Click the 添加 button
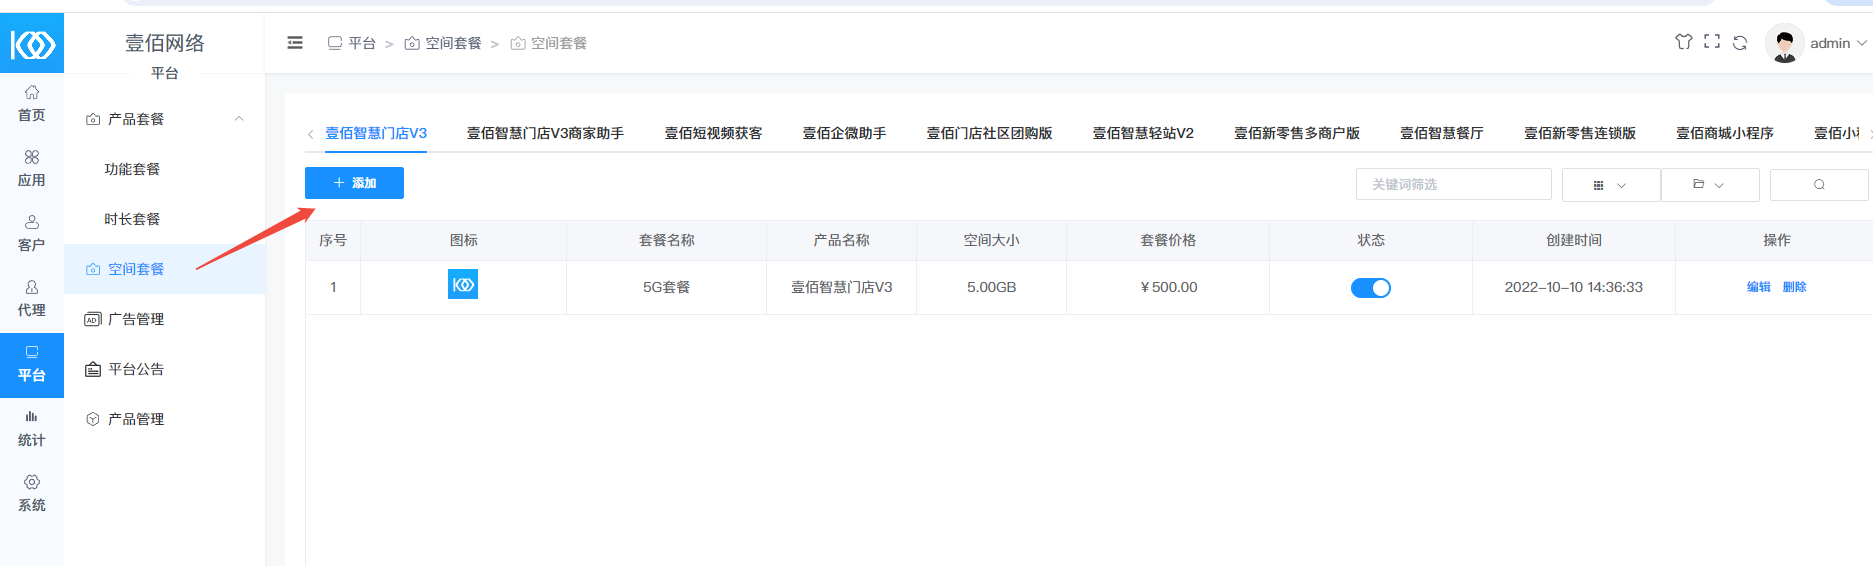 click(x=354, y=183)
